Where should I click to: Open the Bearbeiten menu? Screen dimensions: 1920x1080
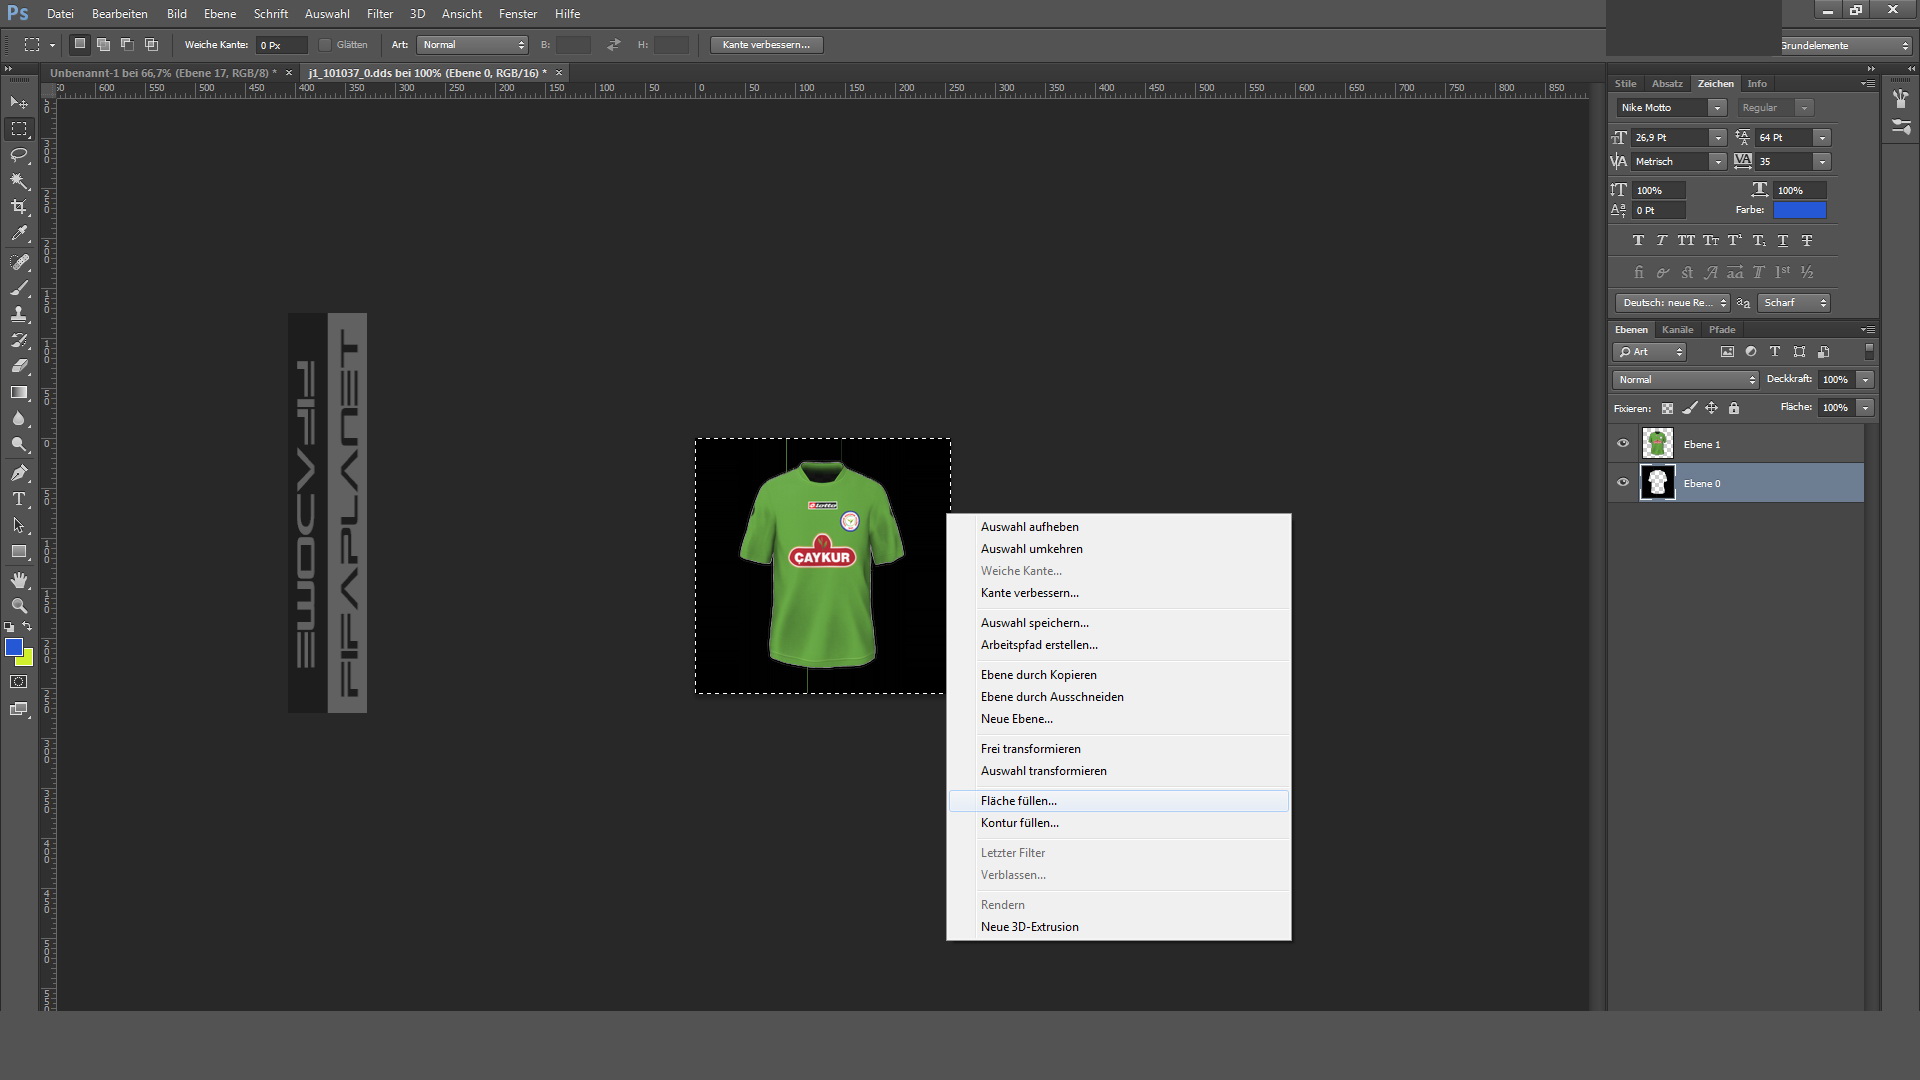(x=120, y=14)
